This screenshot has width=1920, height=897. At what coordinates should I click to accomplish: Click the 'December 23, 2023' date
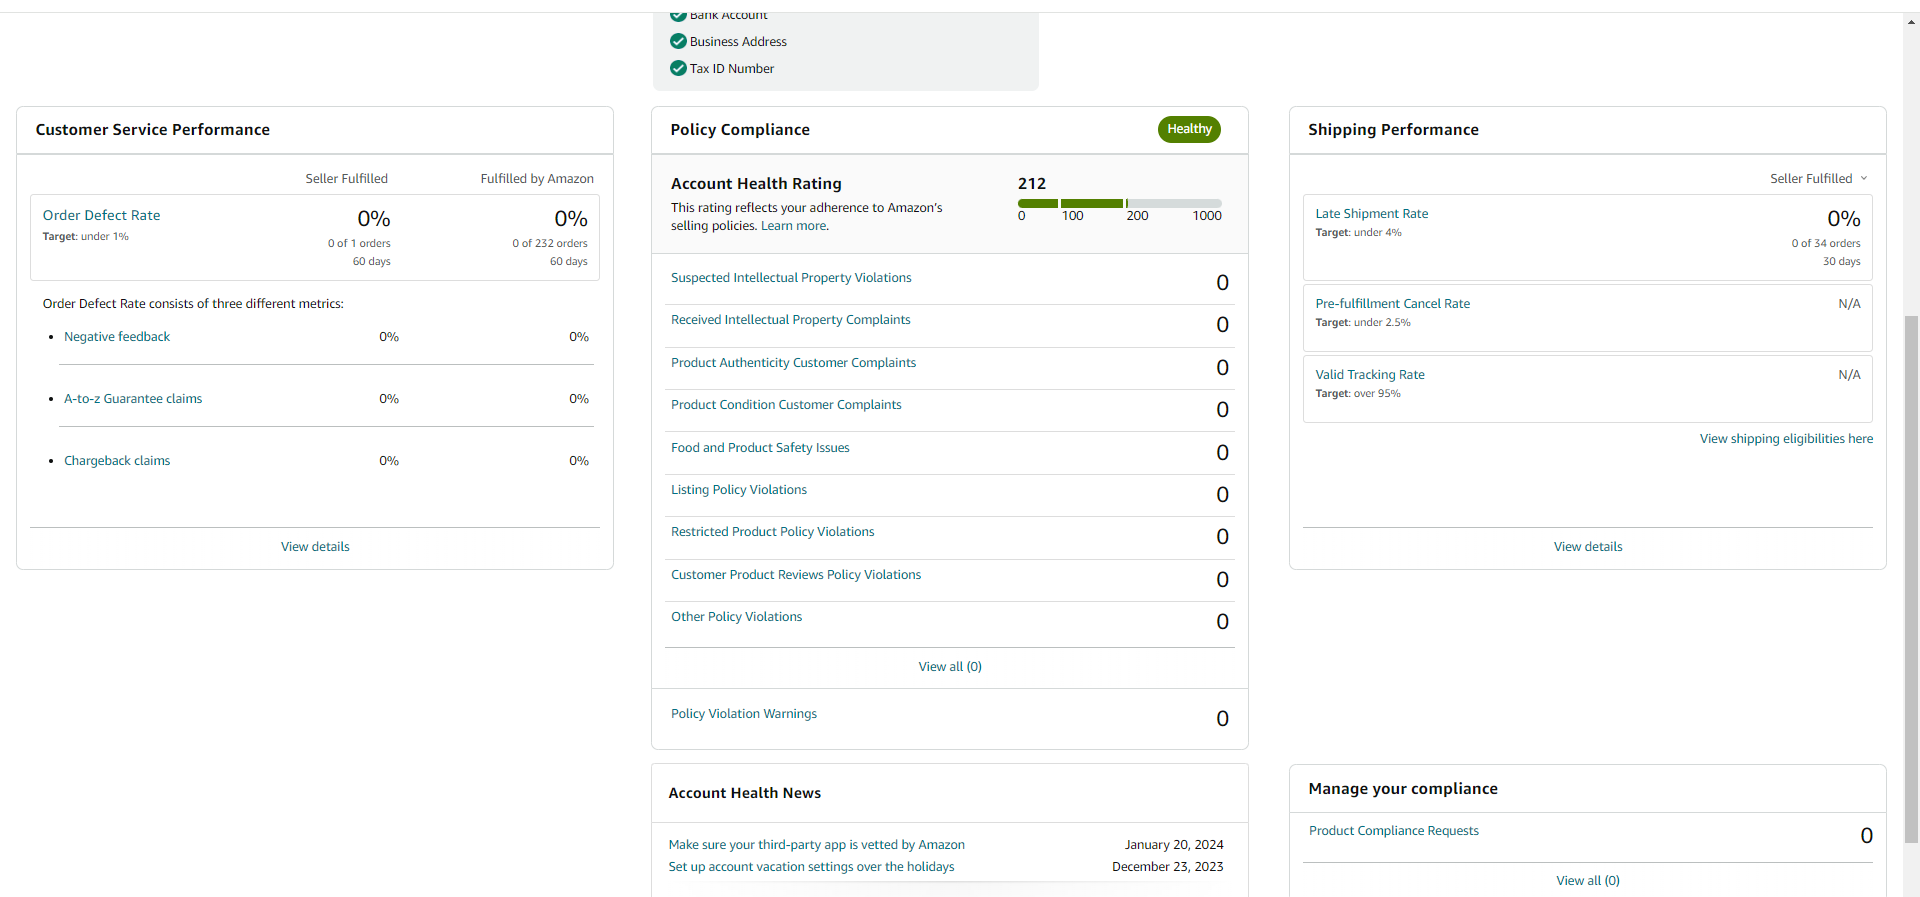[1168, 867]
